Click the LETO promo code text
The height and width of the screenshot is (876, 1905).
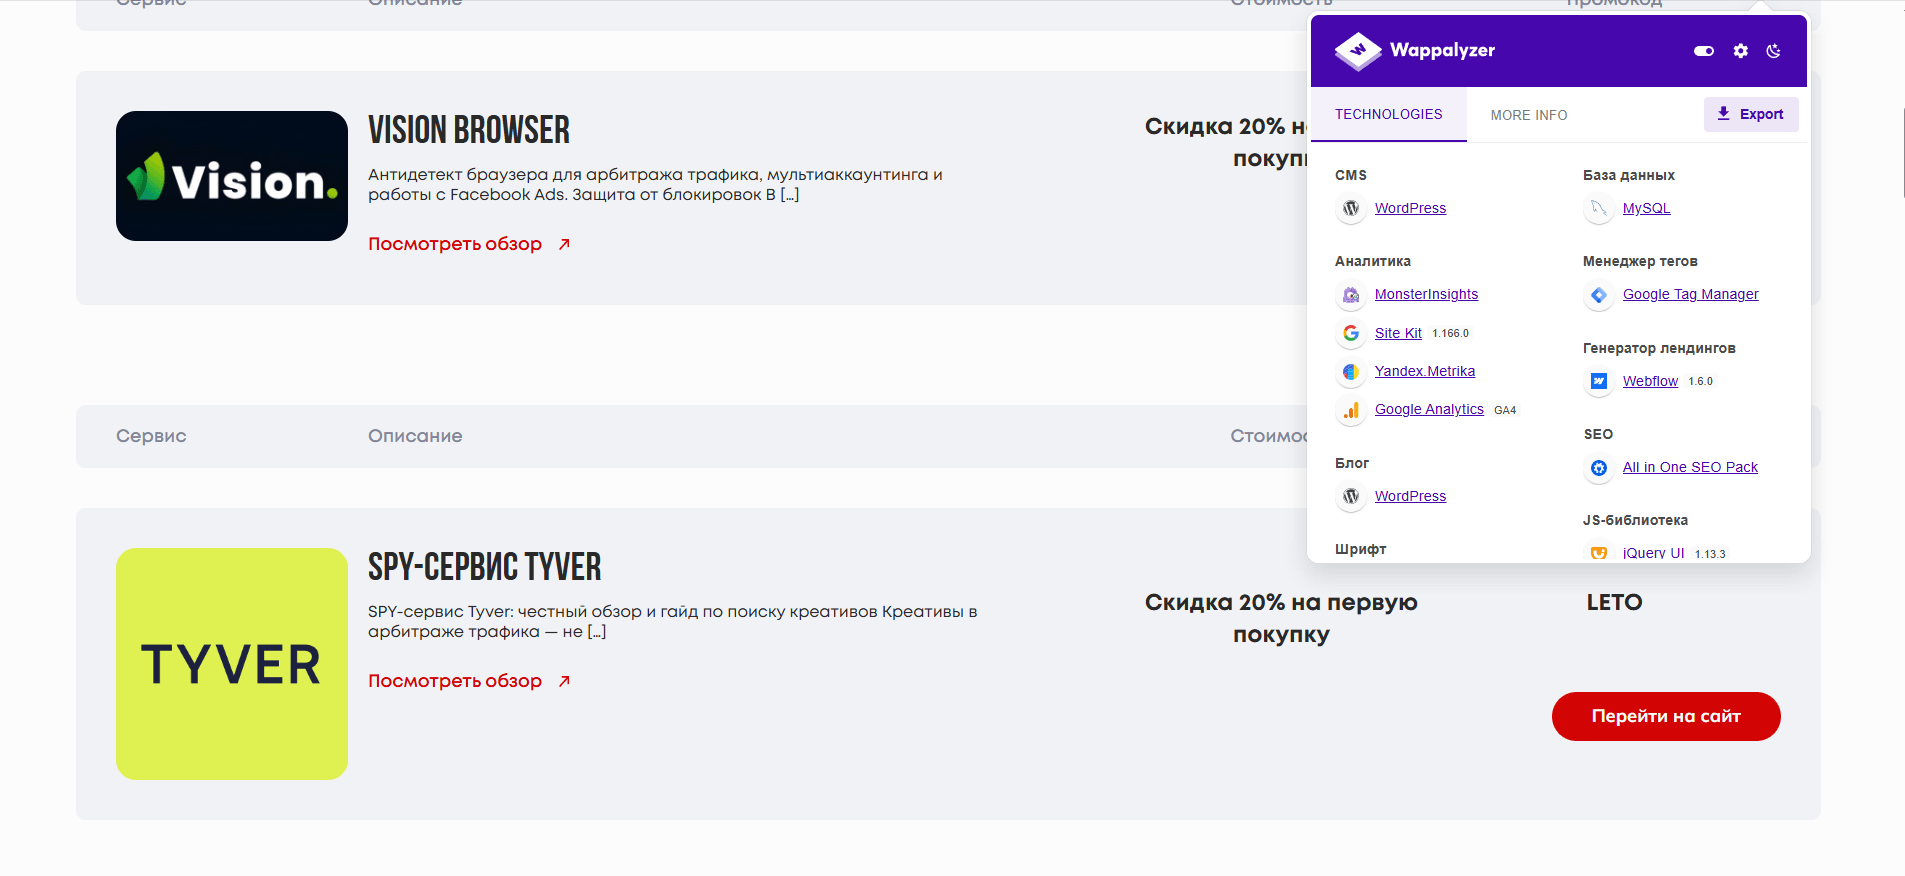1614,602
